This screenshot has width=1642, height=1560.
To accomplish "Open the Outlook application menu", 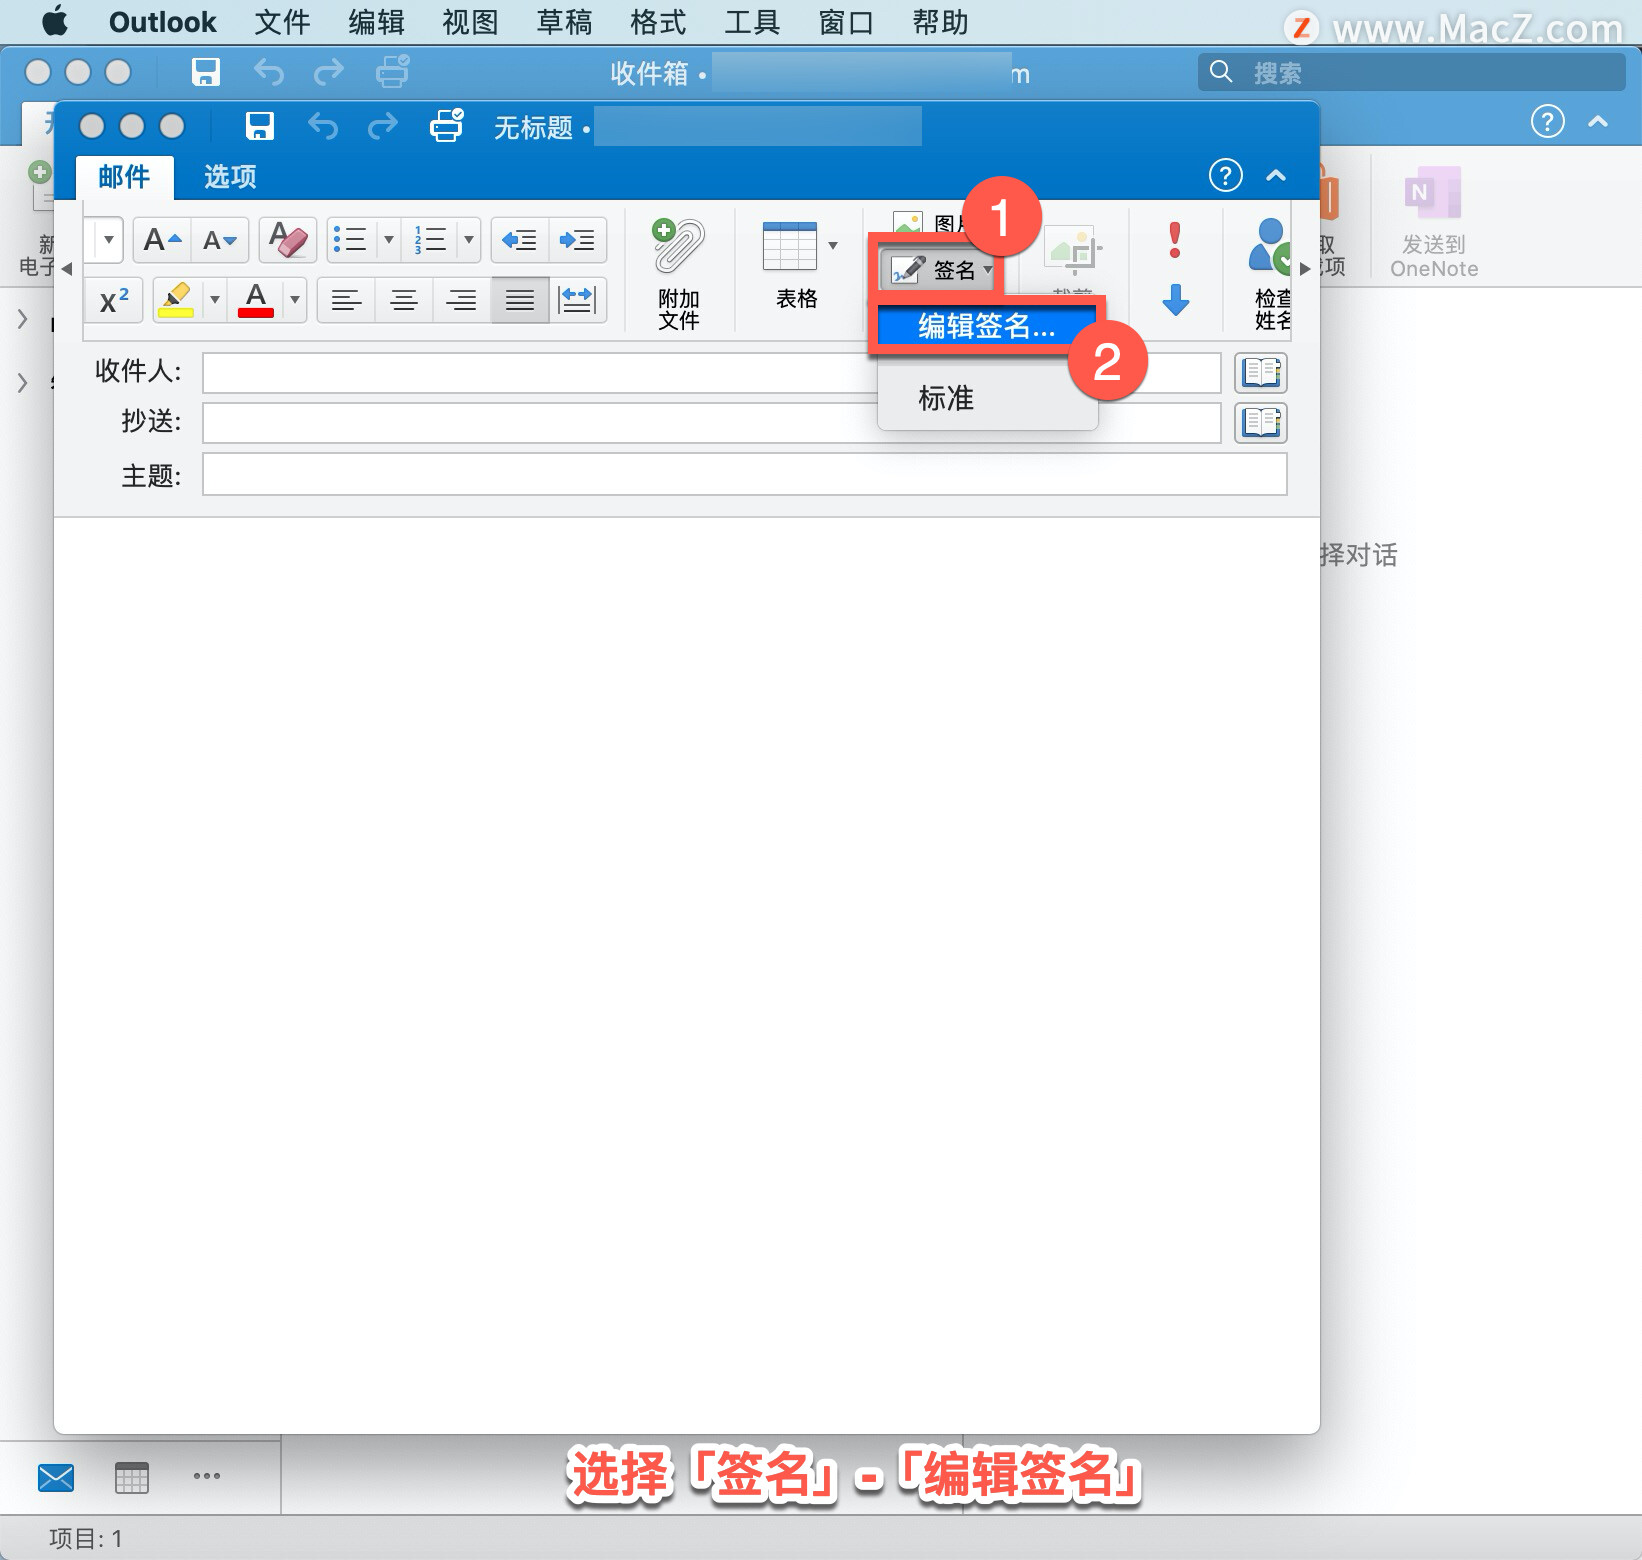I will coord(162,22).
